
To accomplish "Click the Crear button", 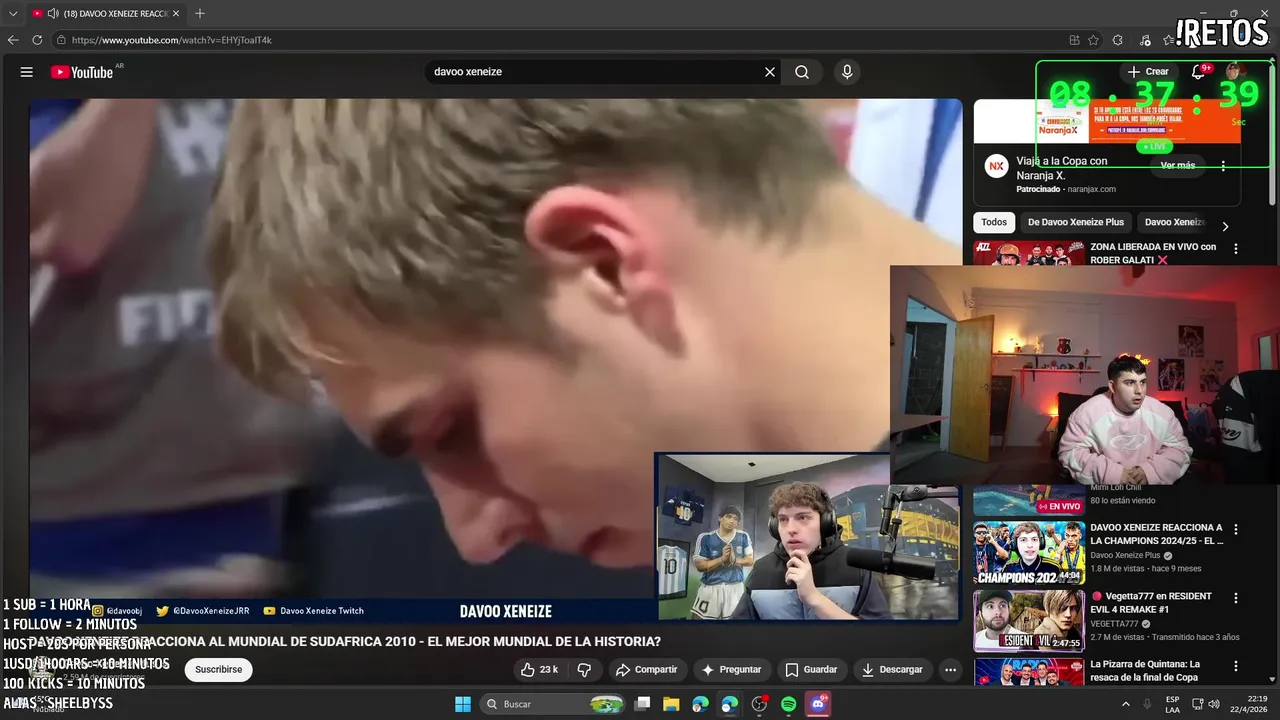I will click(x=1147, y=72).
